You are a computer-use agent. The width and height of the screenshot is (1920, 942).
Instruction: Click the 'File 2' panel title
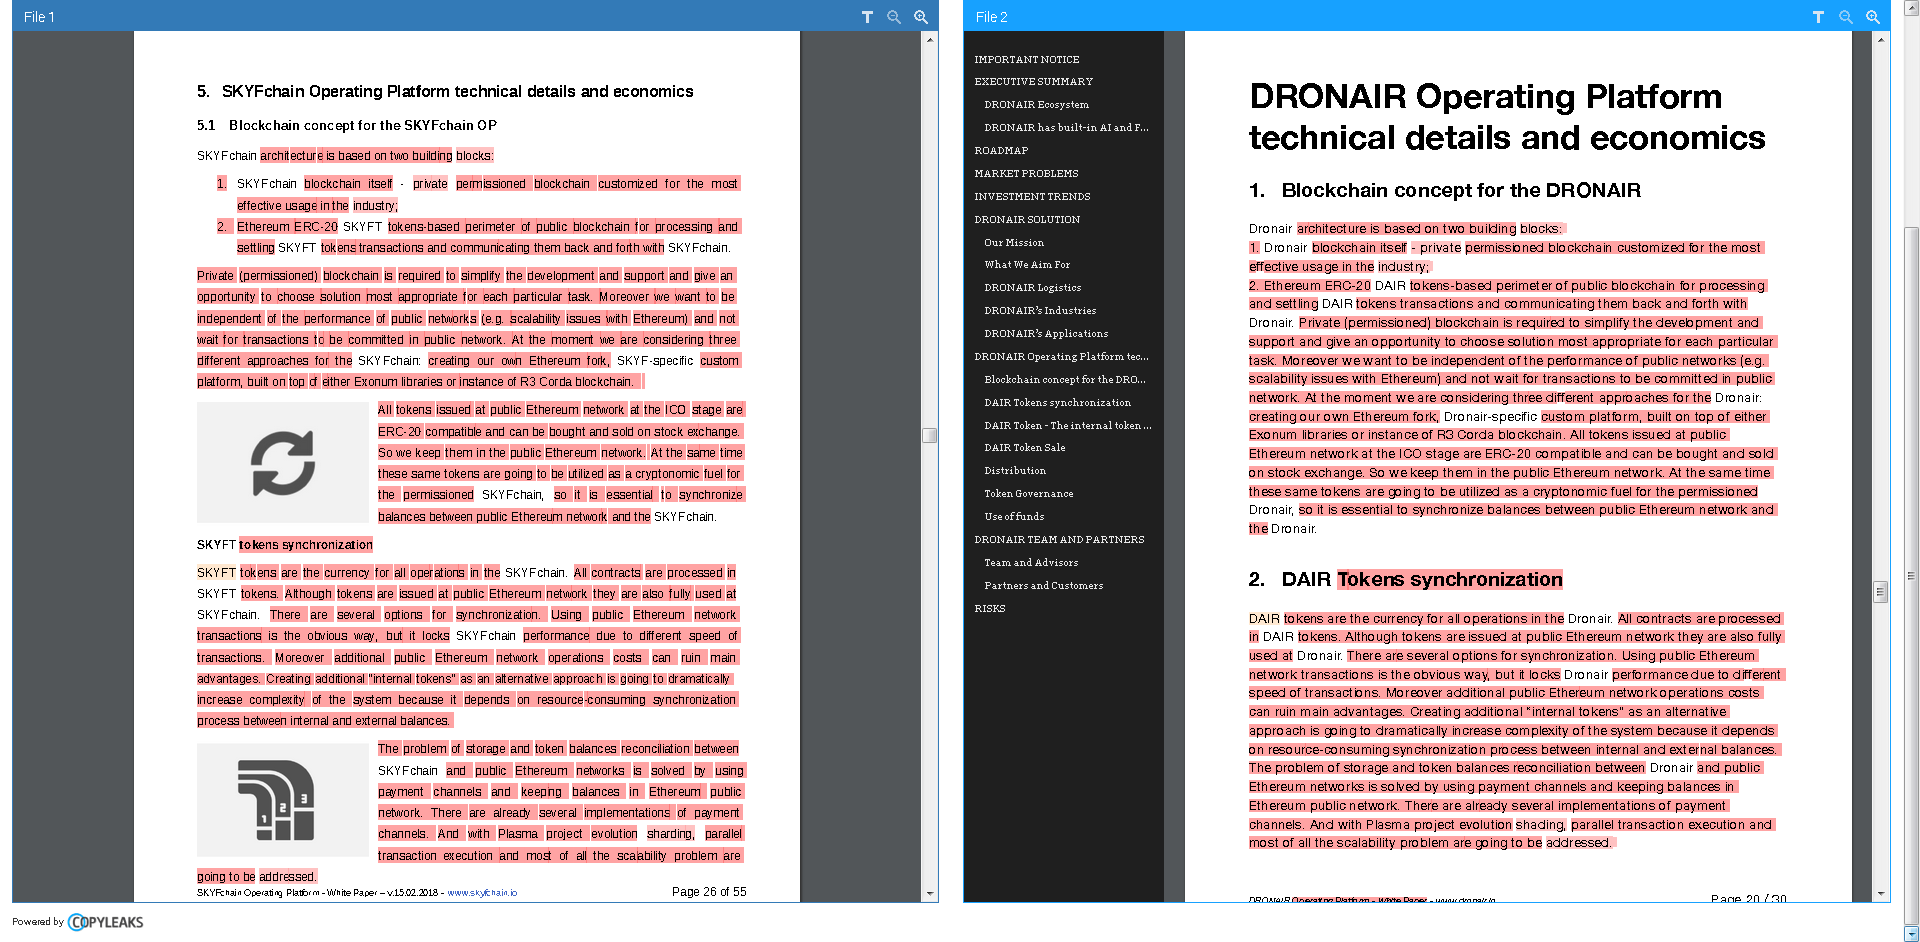coord(992,17)
